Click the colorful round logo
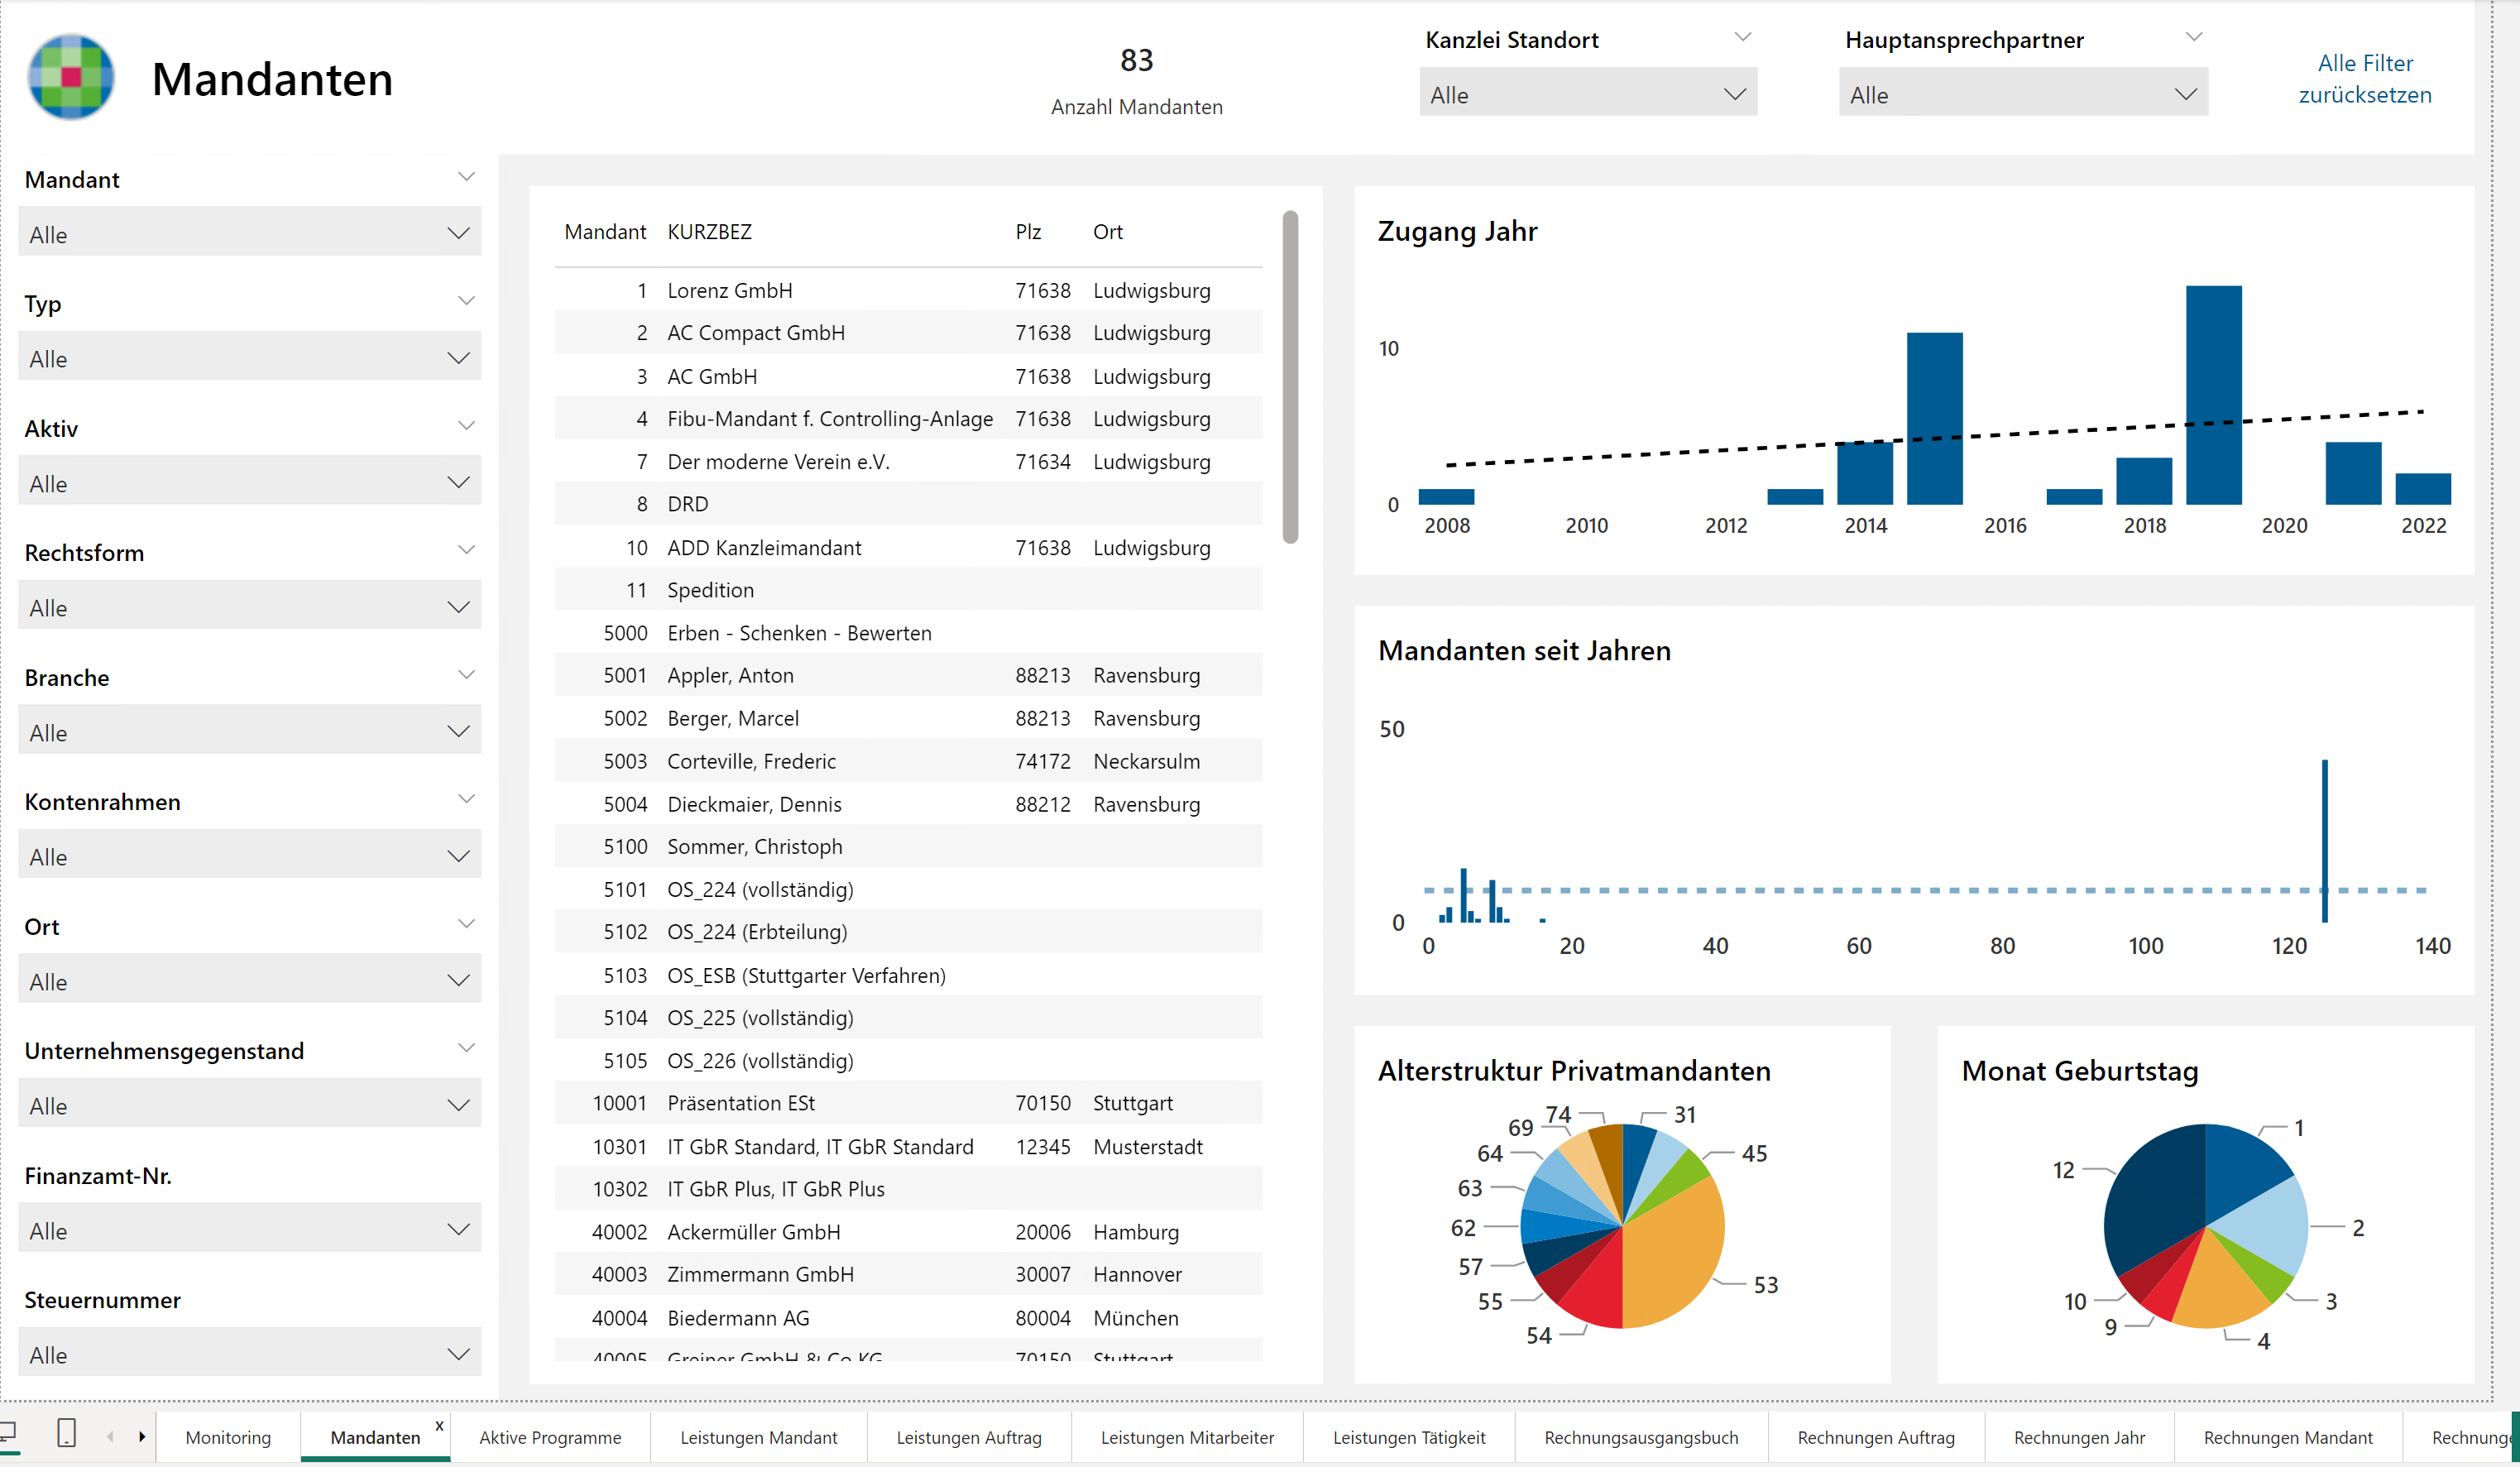This screenshot has height=1467, width=2520. [x=70, y=77]
